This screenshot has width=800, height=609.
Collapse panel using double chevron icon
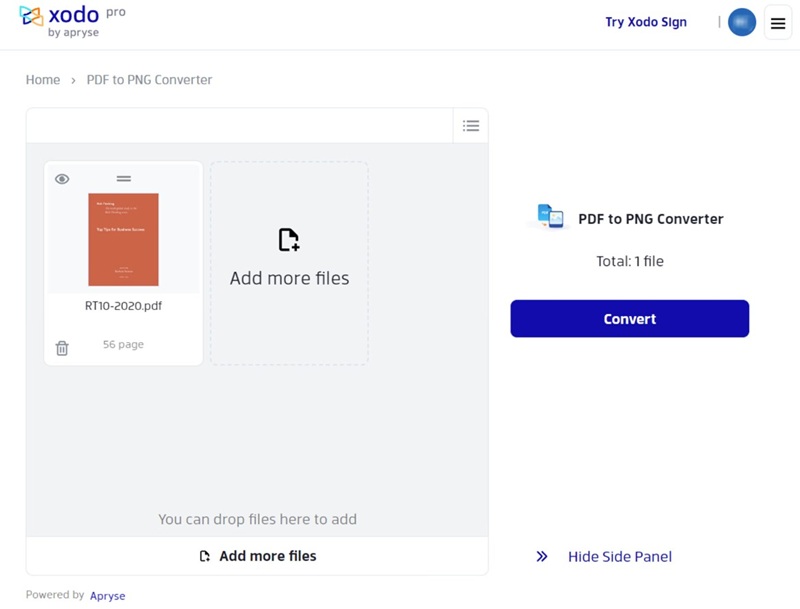click(x=542, y=556)
